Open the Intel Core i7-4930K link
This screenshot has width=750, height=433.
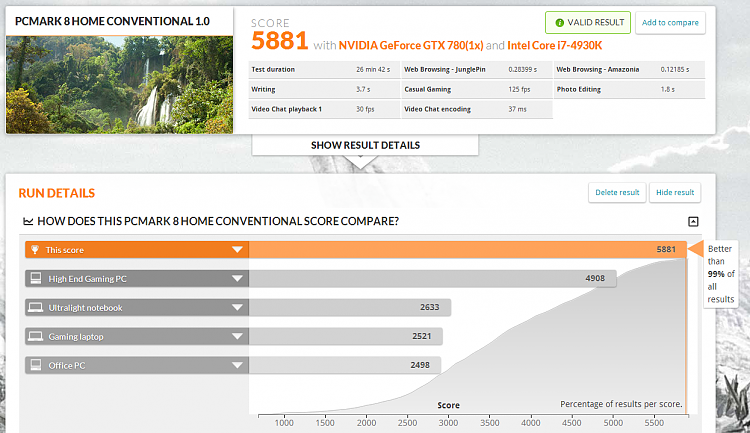coord(554,45)
